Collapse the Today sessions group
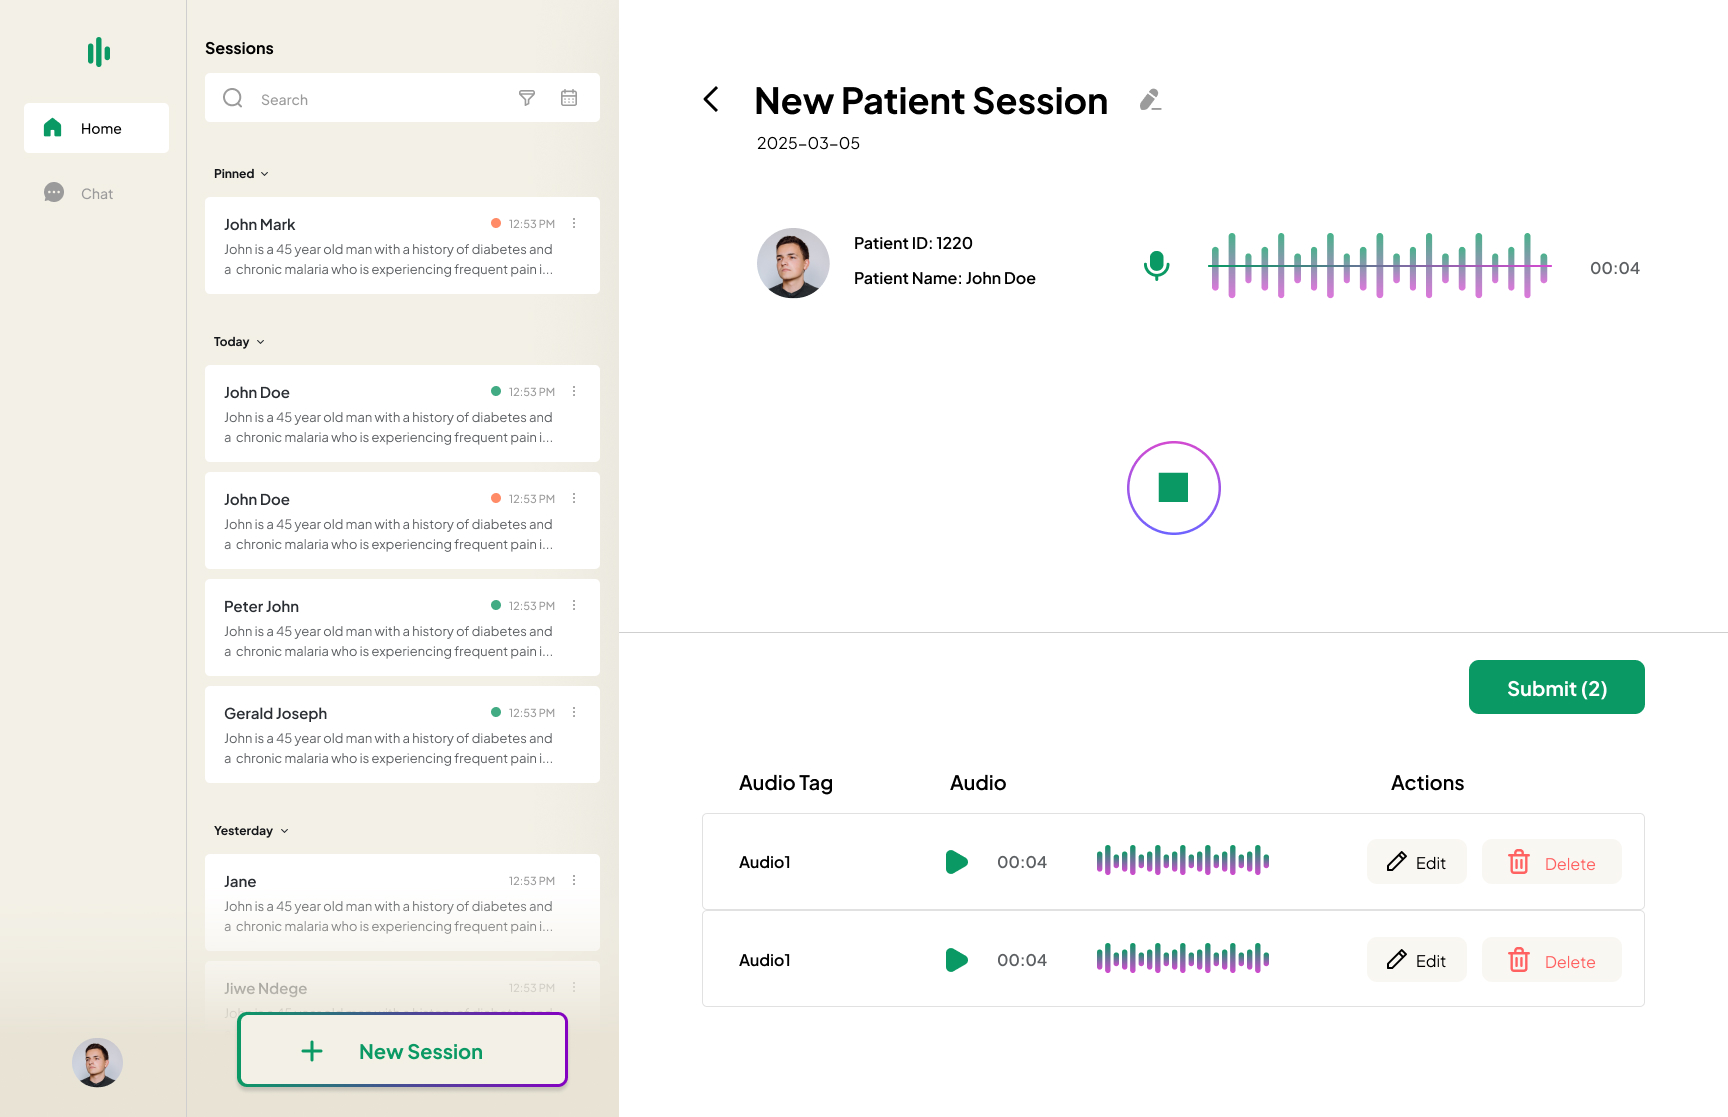 point(239,342)
